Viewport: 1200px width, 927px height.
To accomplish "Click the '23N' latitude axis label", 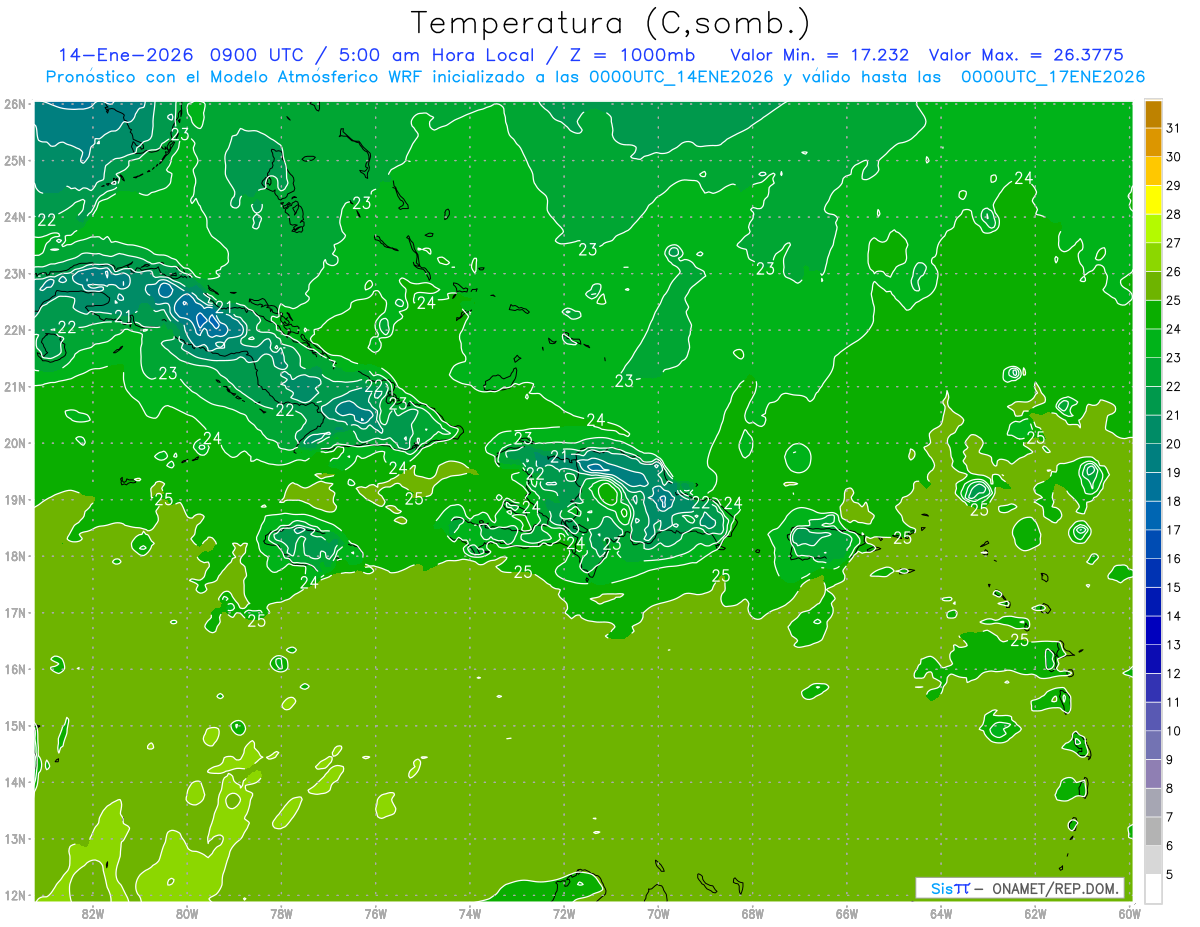I will click(x=15, y=273).
